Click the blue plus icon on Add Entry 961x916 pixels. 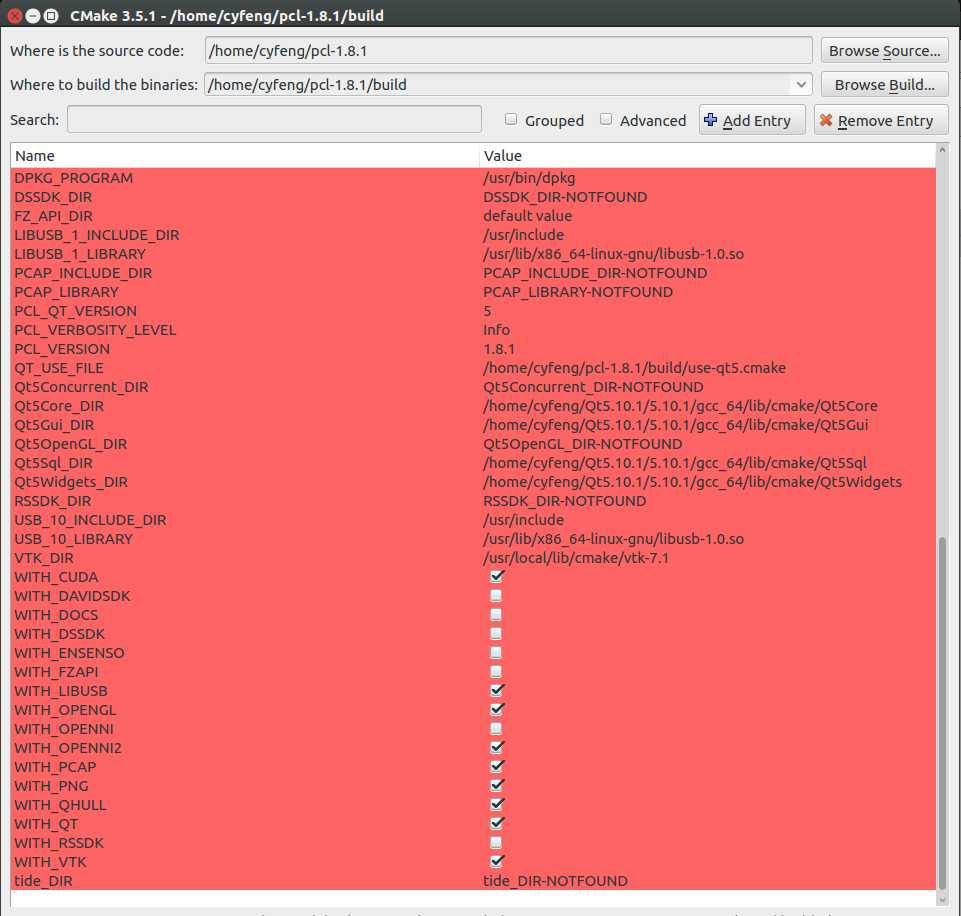coord(710,120)
